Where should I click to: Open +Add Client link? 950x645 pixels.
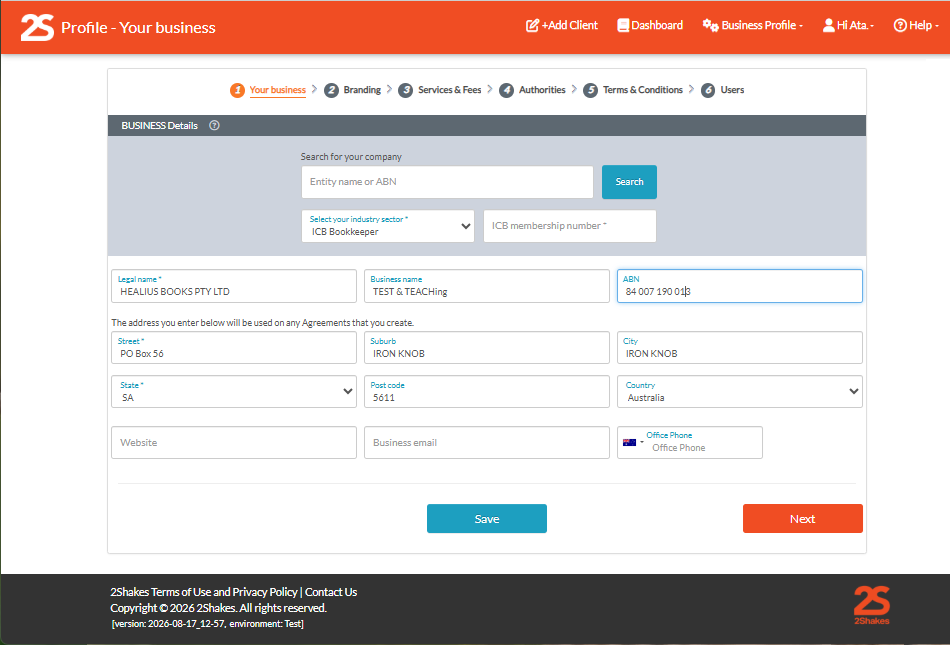[562, 25]
